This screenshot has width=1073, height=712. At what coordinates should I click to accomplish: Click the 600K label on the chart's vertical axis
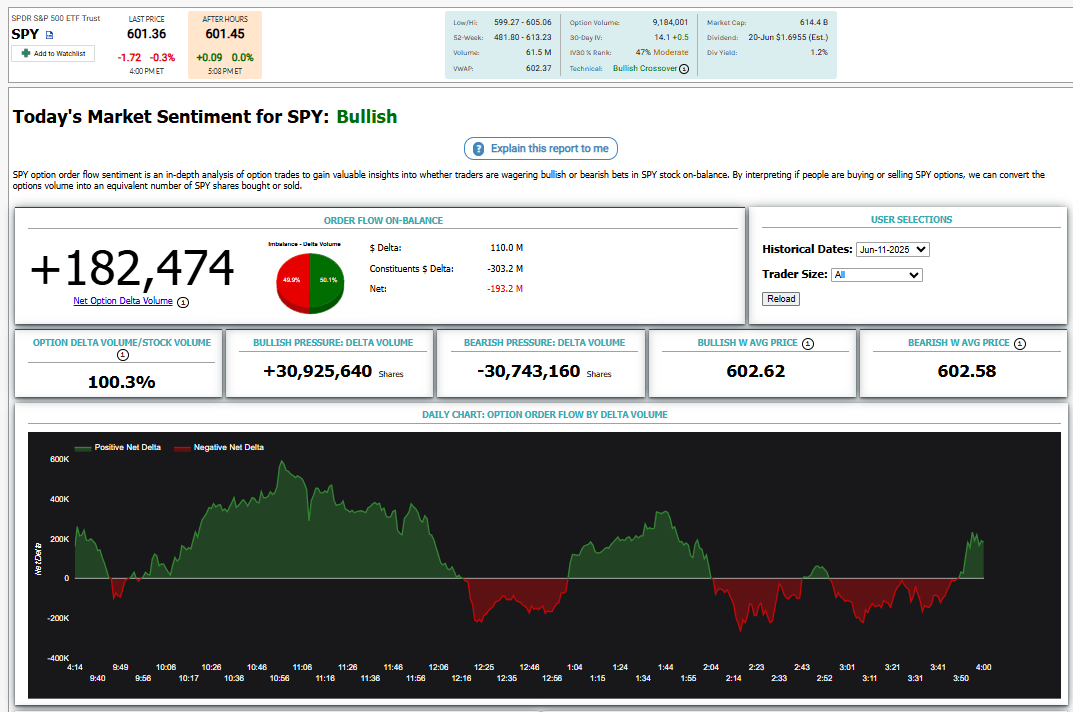[60, 459]
